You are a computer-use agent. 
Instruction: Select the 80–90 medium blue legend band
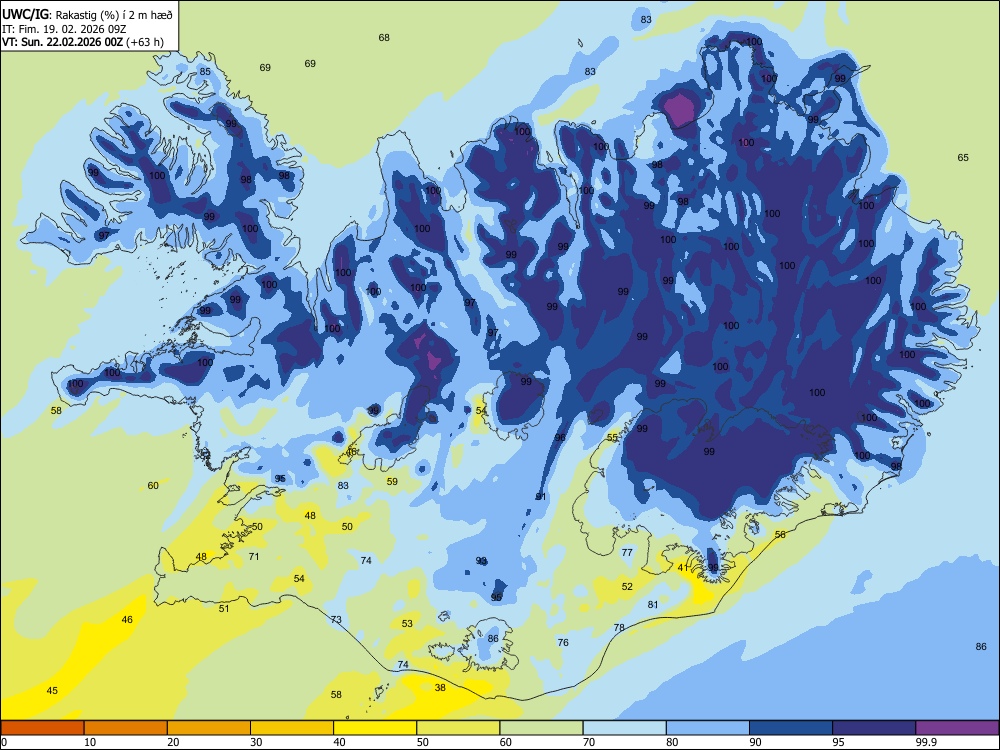click(708, 728)
